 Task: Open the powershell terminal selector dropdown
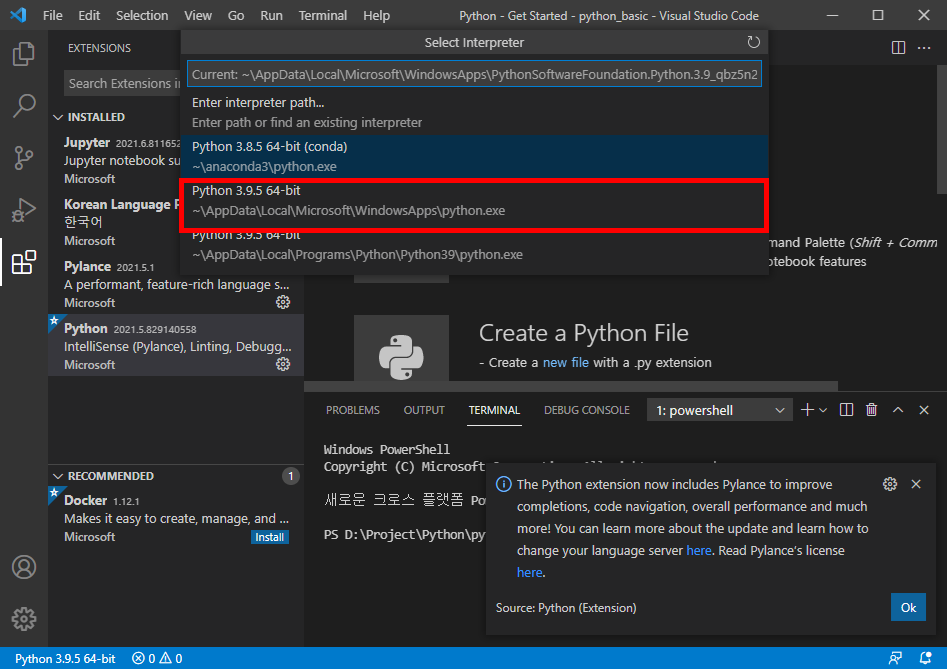coord(719,411)
